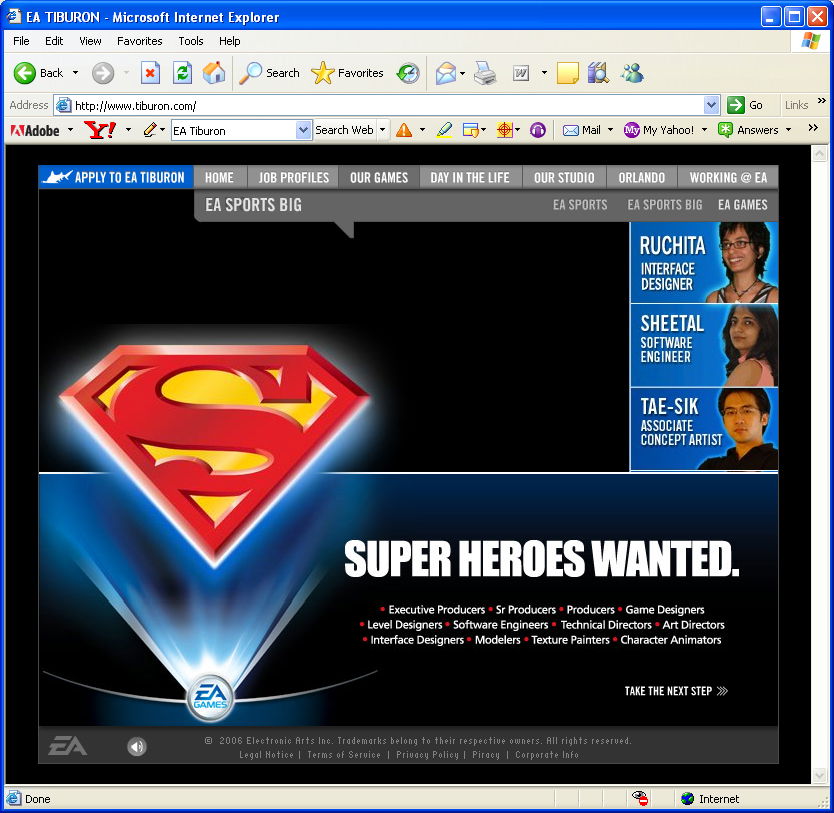The height and width of the screenshot is (813, 834).
Task: Open the Back history dropdown arrow
Action: point(76,73)
